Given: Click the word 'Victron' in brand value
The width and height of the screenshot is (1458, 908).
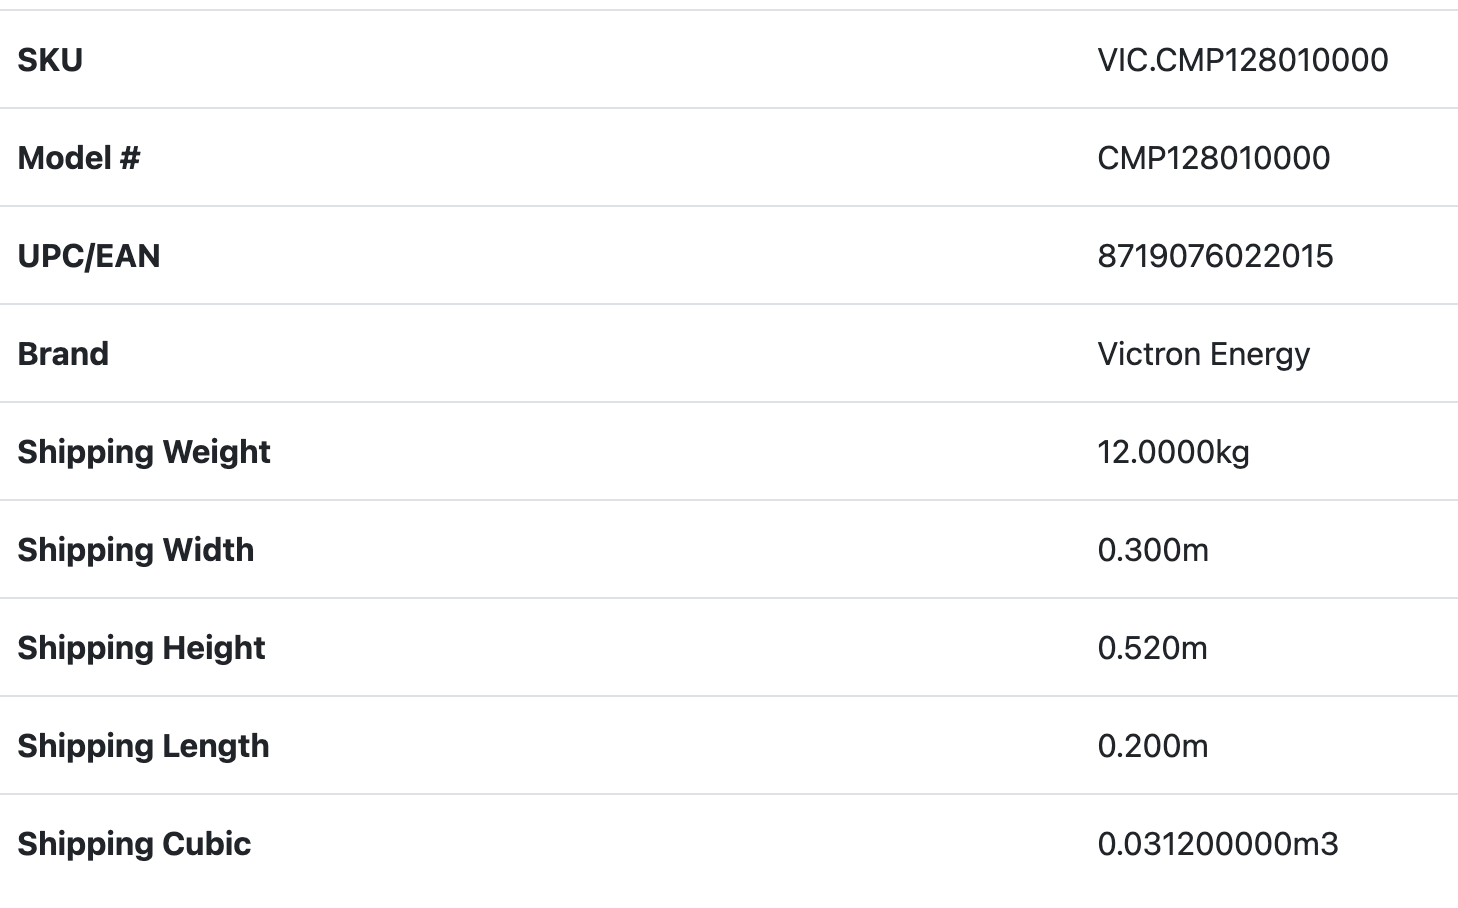Looking at the screenshot, I should (x=1148, y=354).
